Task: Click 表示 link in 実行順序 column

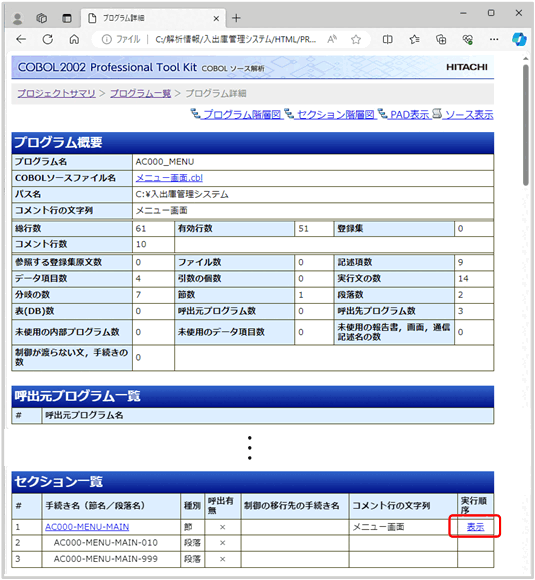Action: [x=475, y=527]
